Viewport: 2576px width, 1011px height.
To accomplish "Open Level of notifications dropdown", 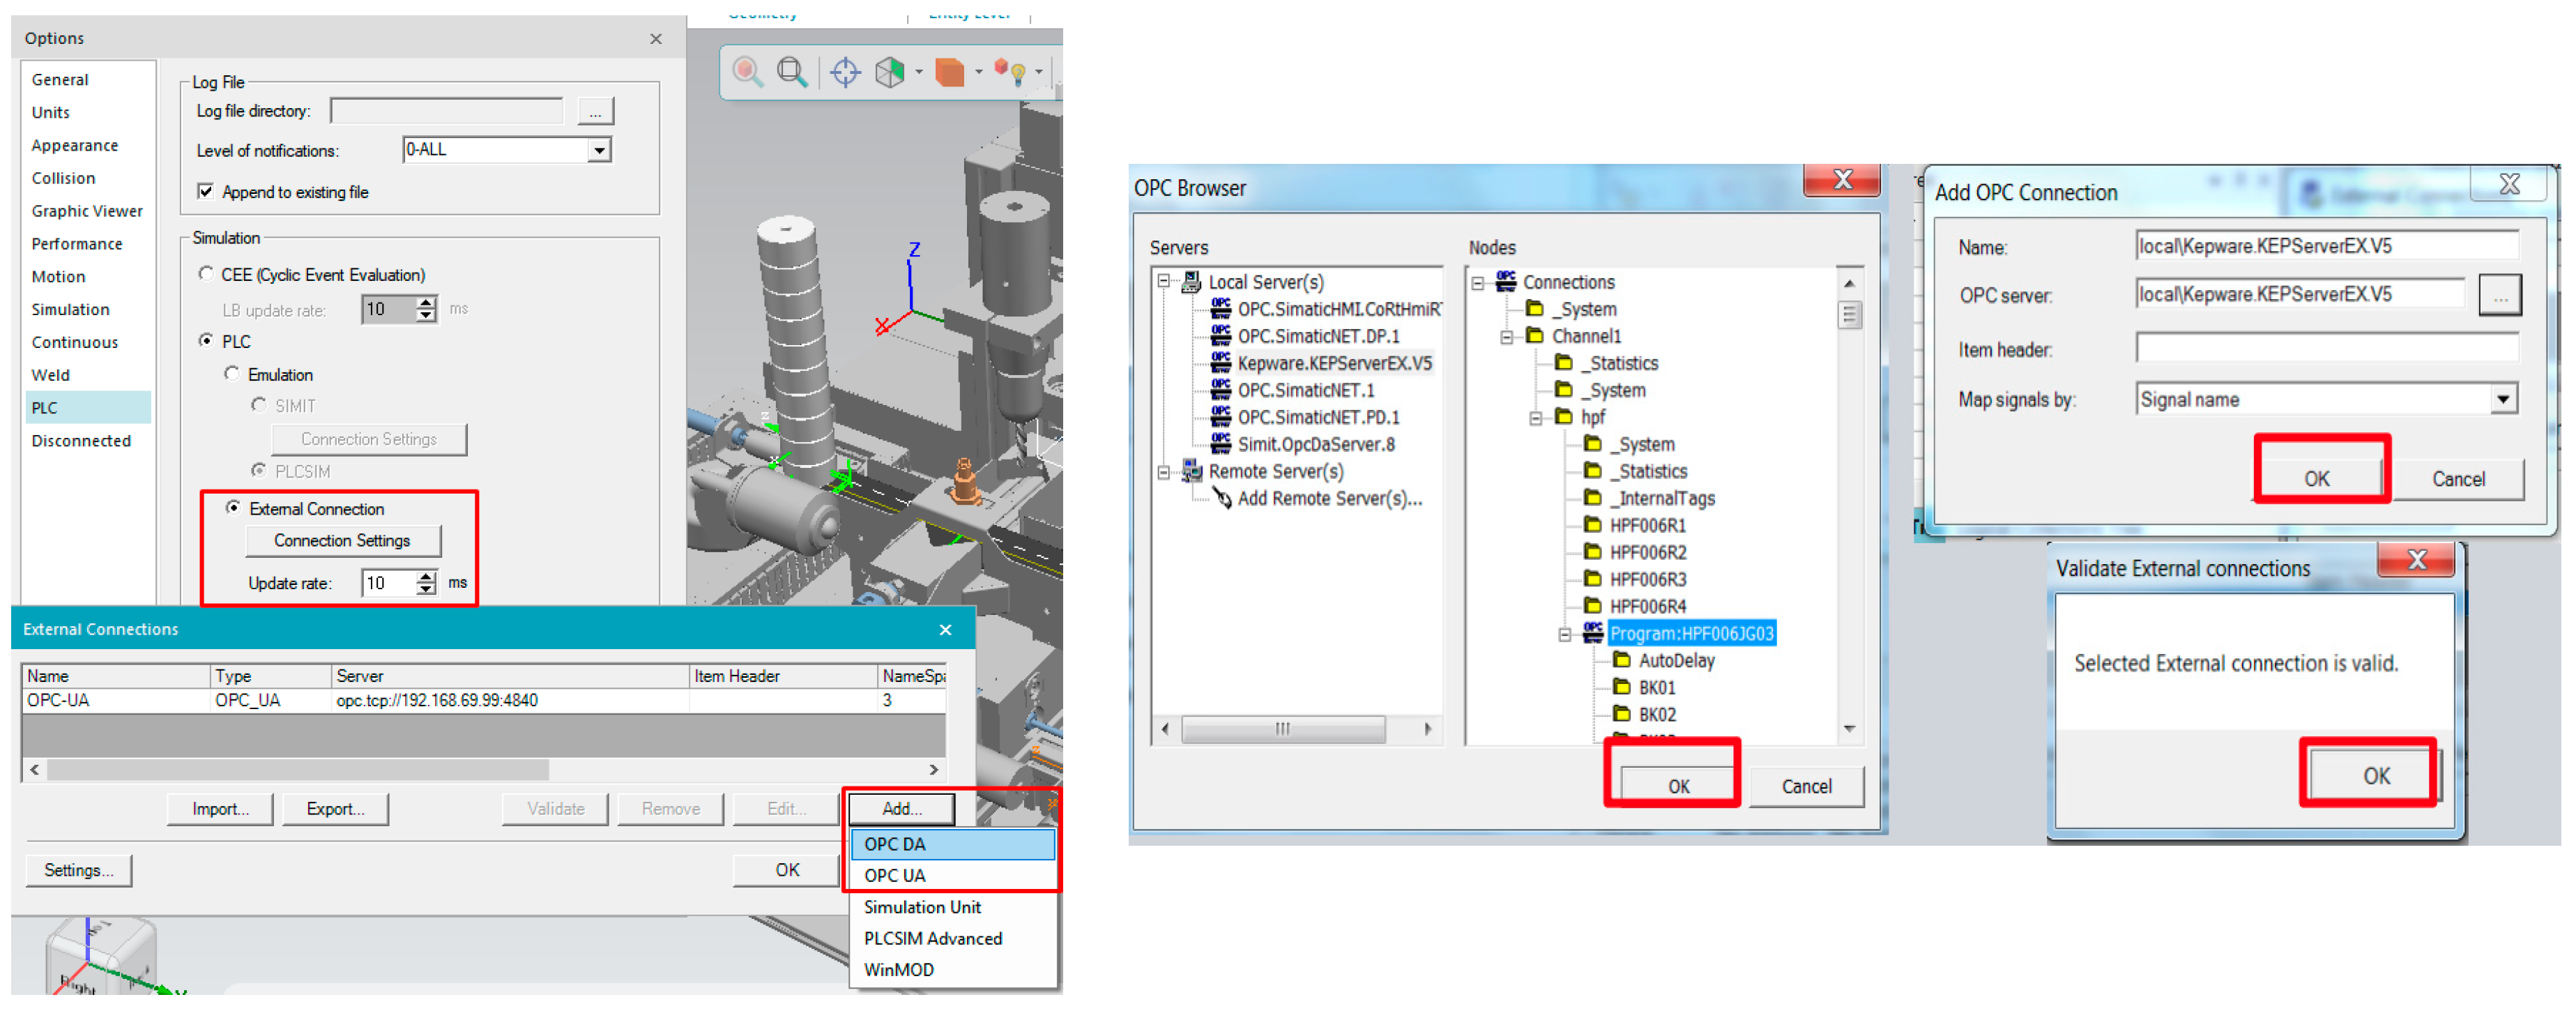I will tap(599, 150).
